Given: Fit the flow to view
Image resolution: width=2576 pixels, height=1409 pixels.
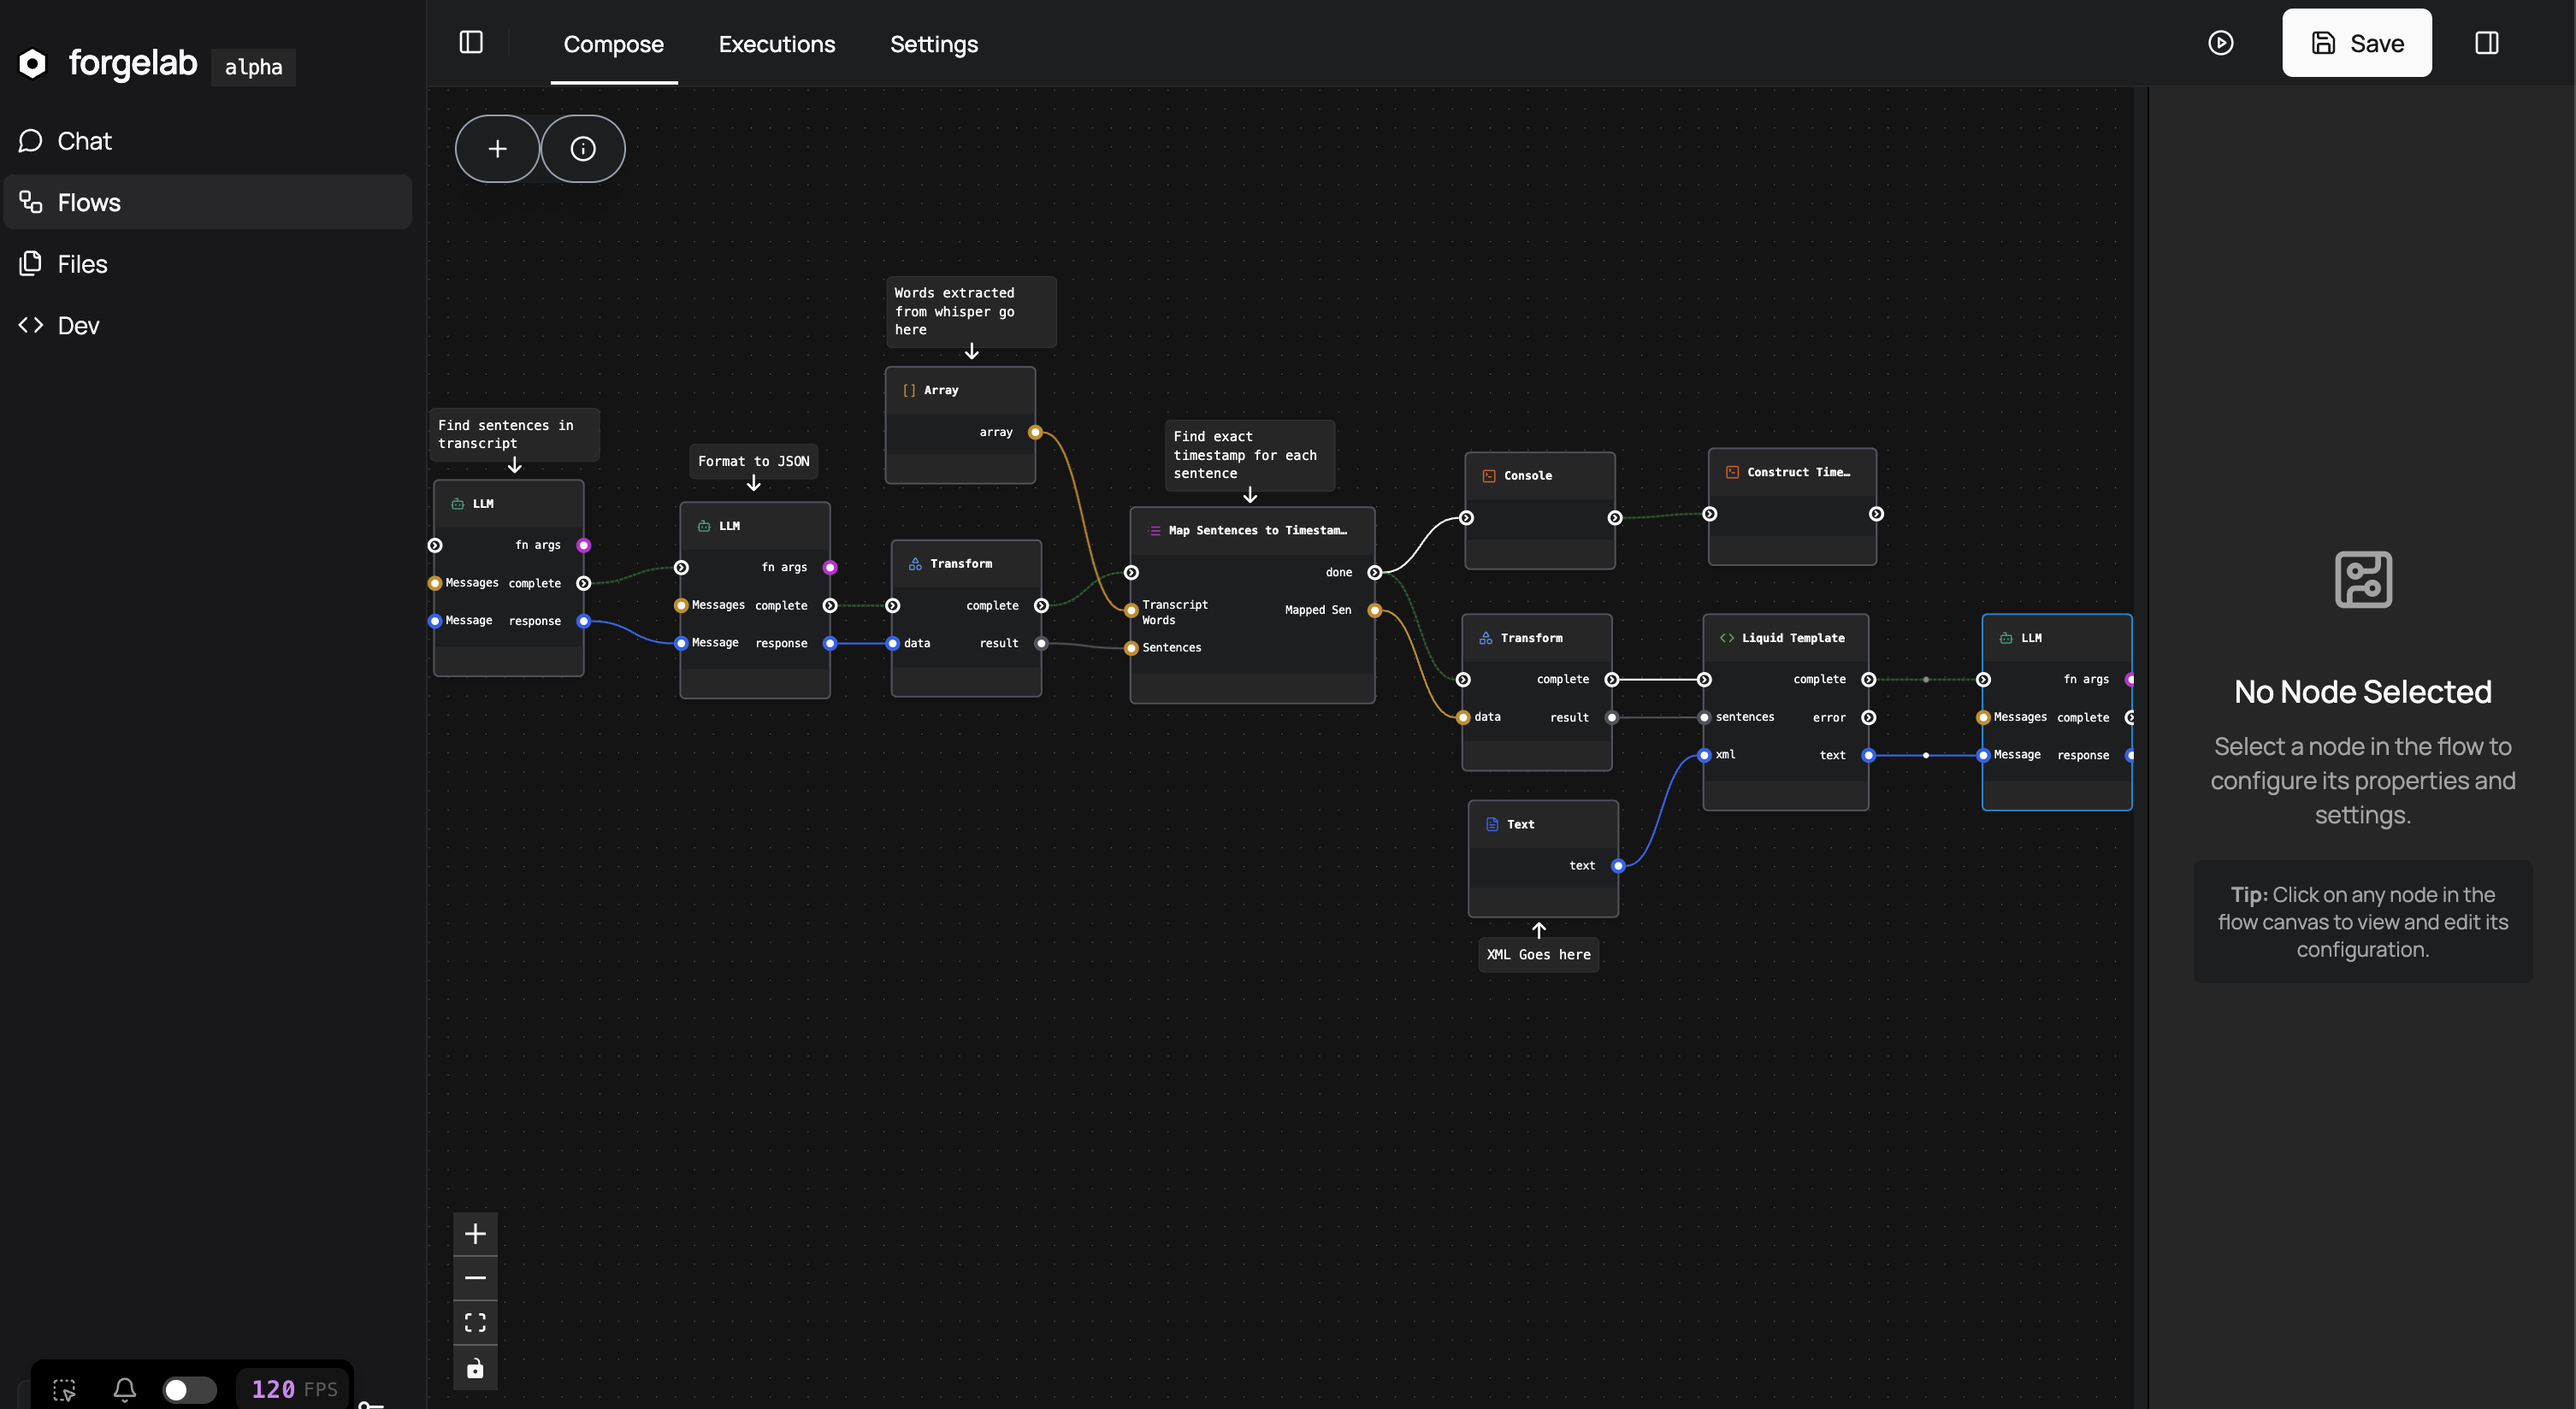Looking at the screenshot, I should click(x=475, y=1322).
